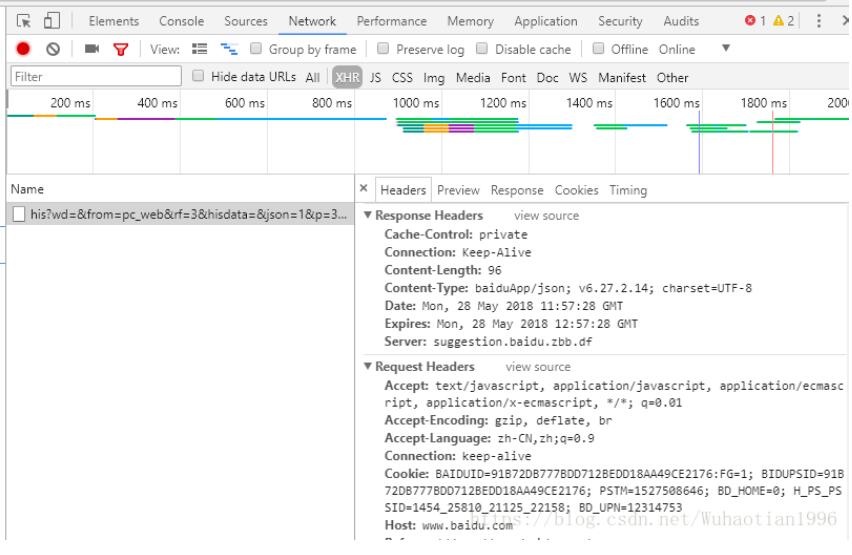Switch to large request rows view icon
This screenshot has width=852, height=555.
(199, 49)
